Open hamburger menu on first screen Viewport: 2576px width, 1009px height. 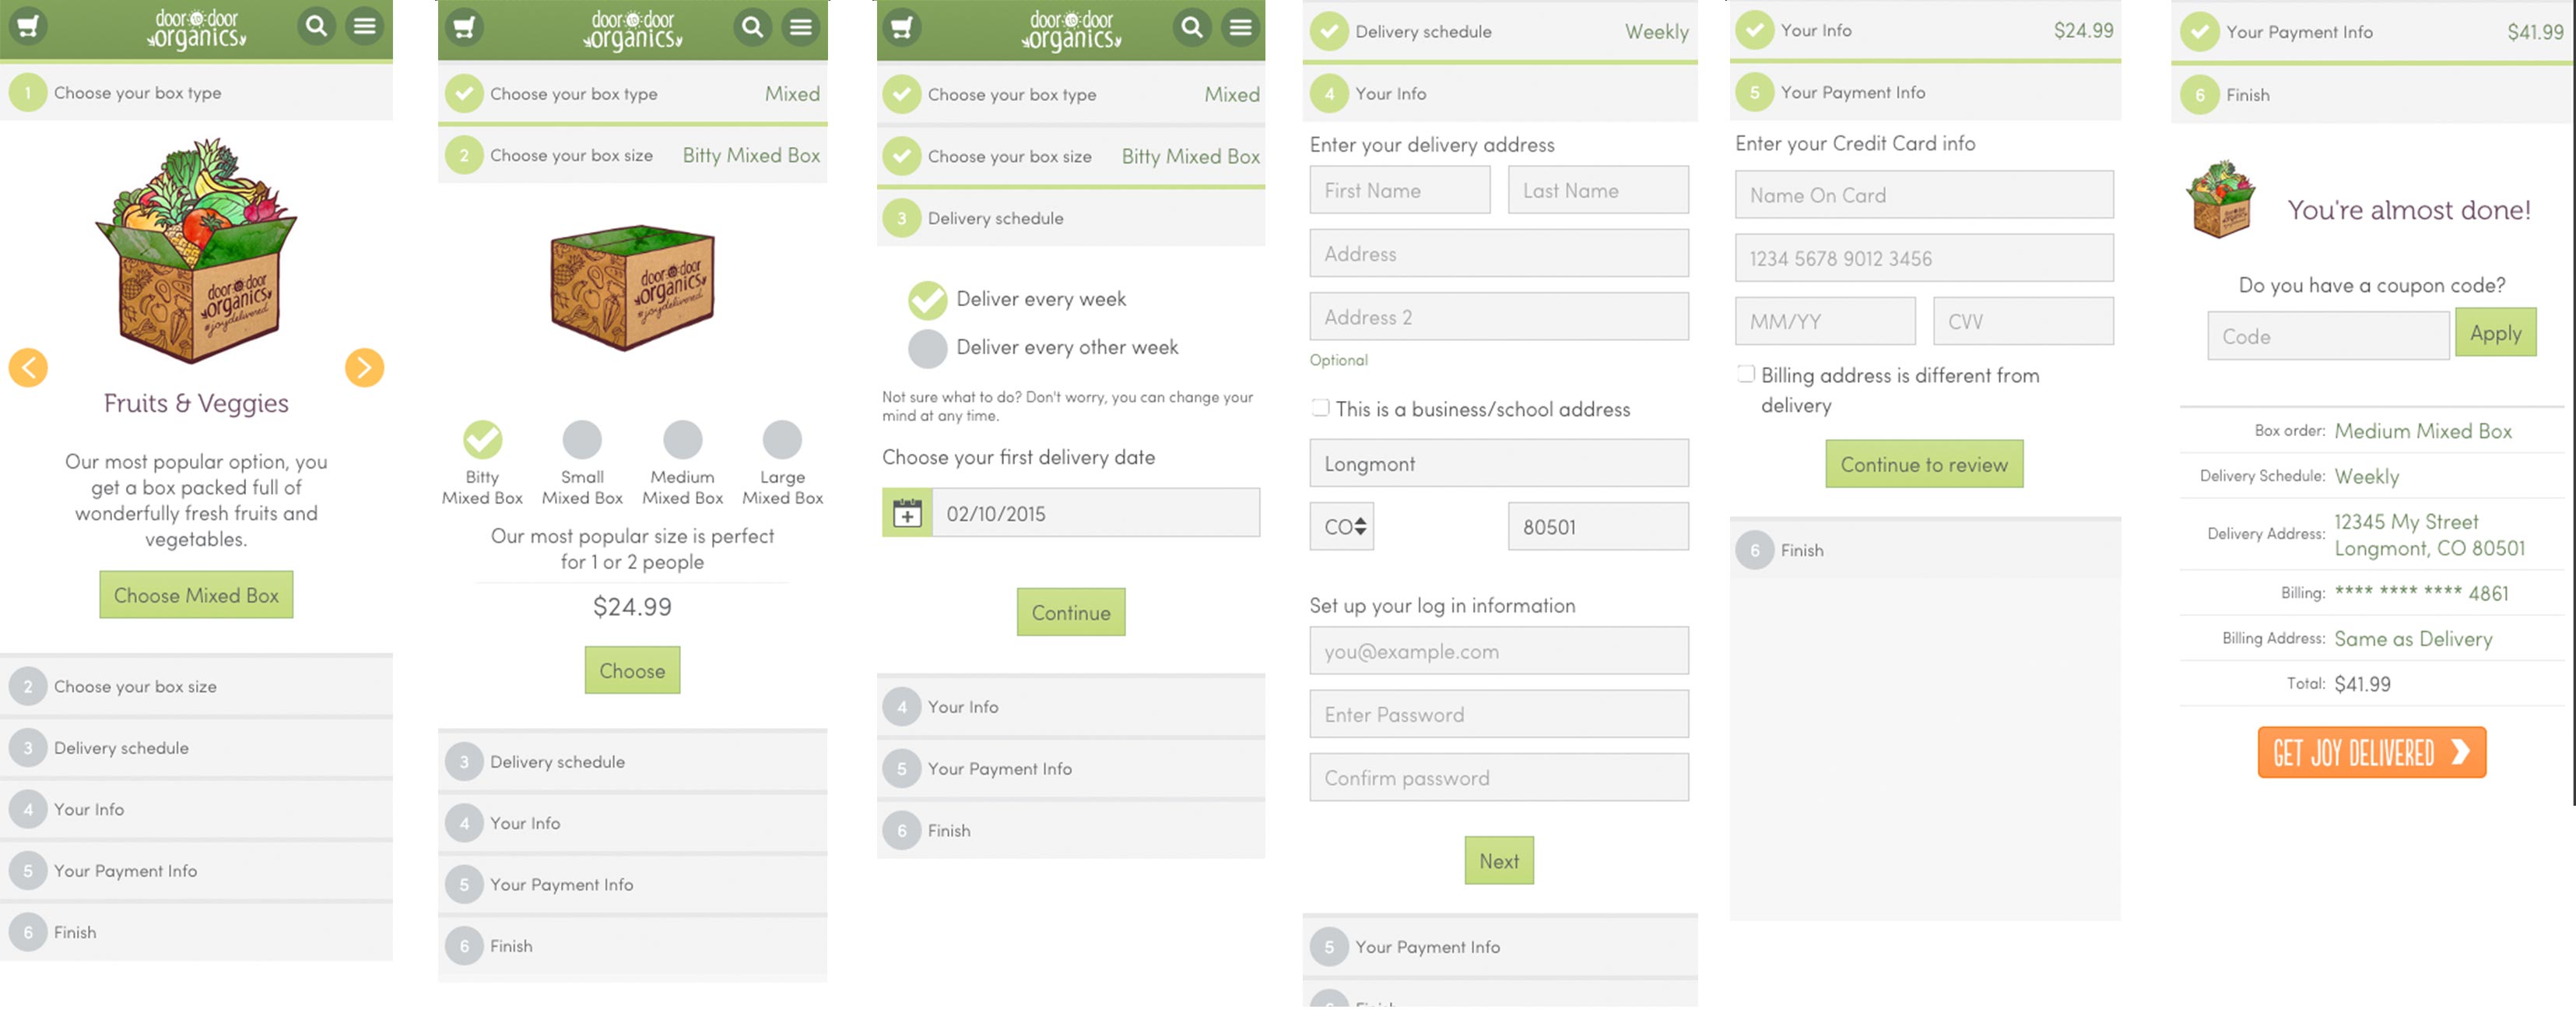tap(365, 26)
